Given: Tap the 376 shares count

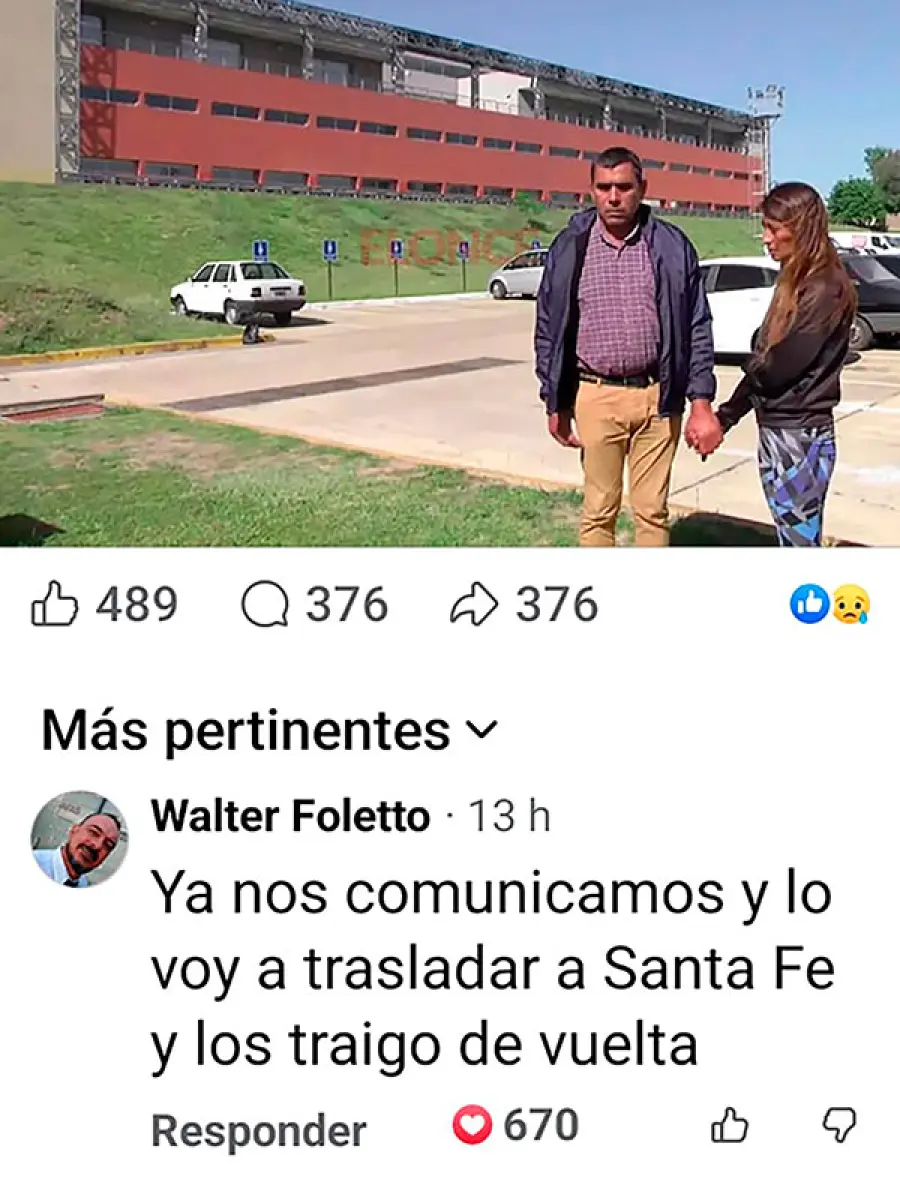Looking at the screenshot, I should pyautogui.click(x=557, y=606).
